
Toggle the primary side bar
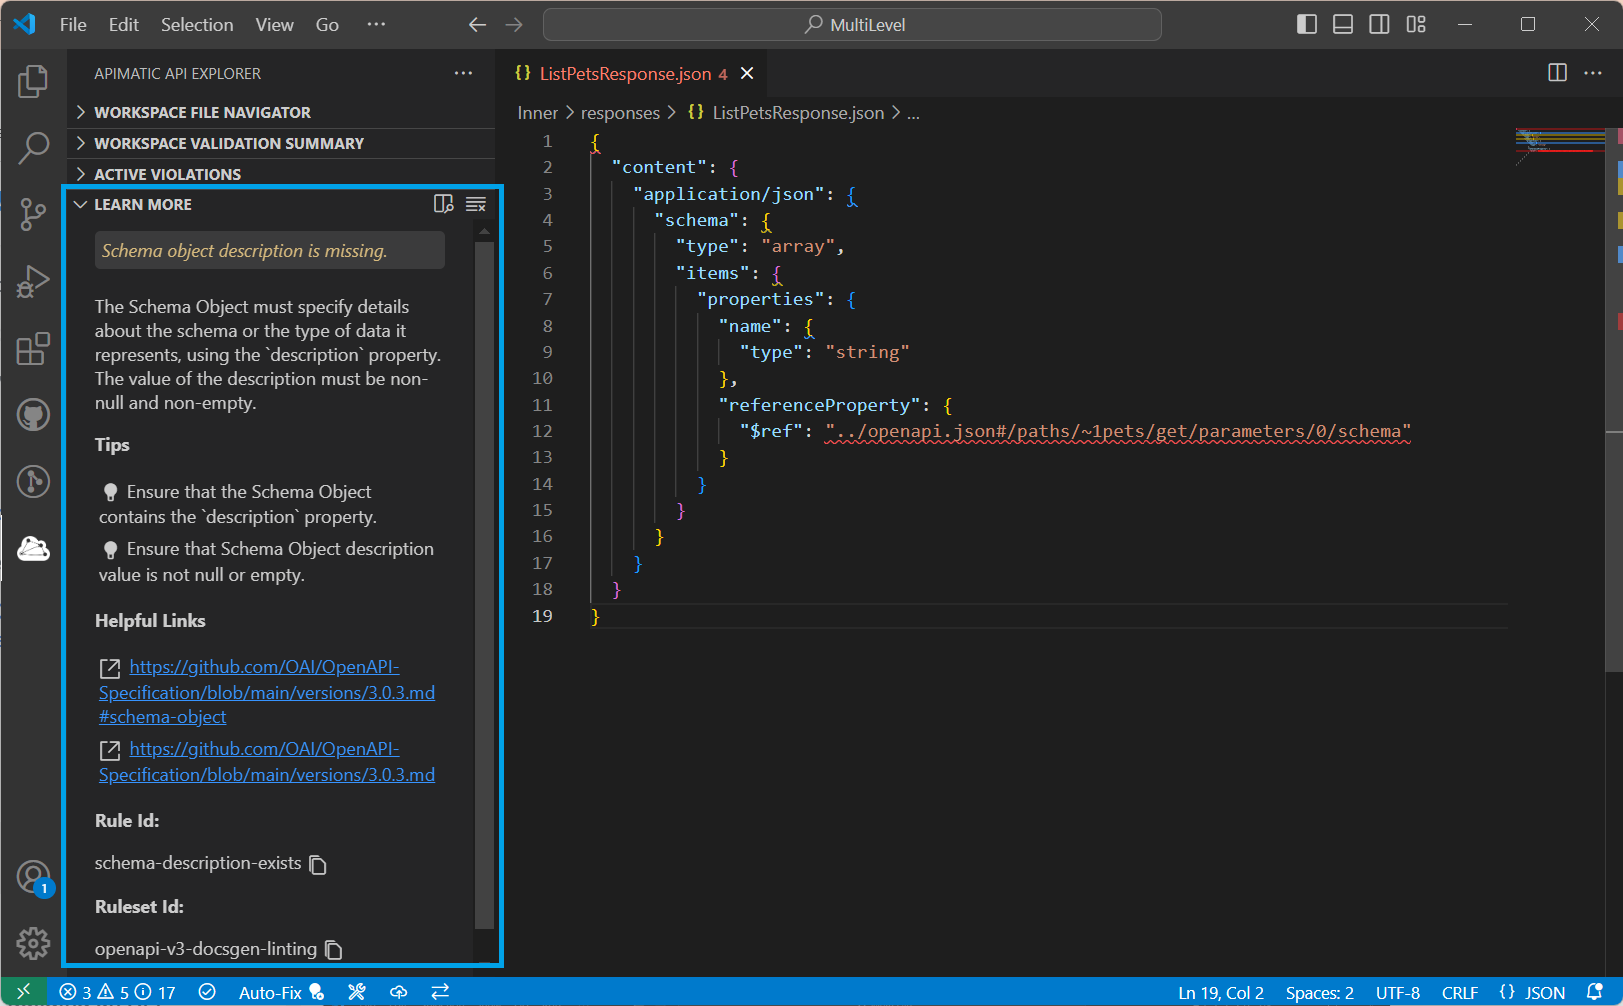click(x=1307, y=24)
